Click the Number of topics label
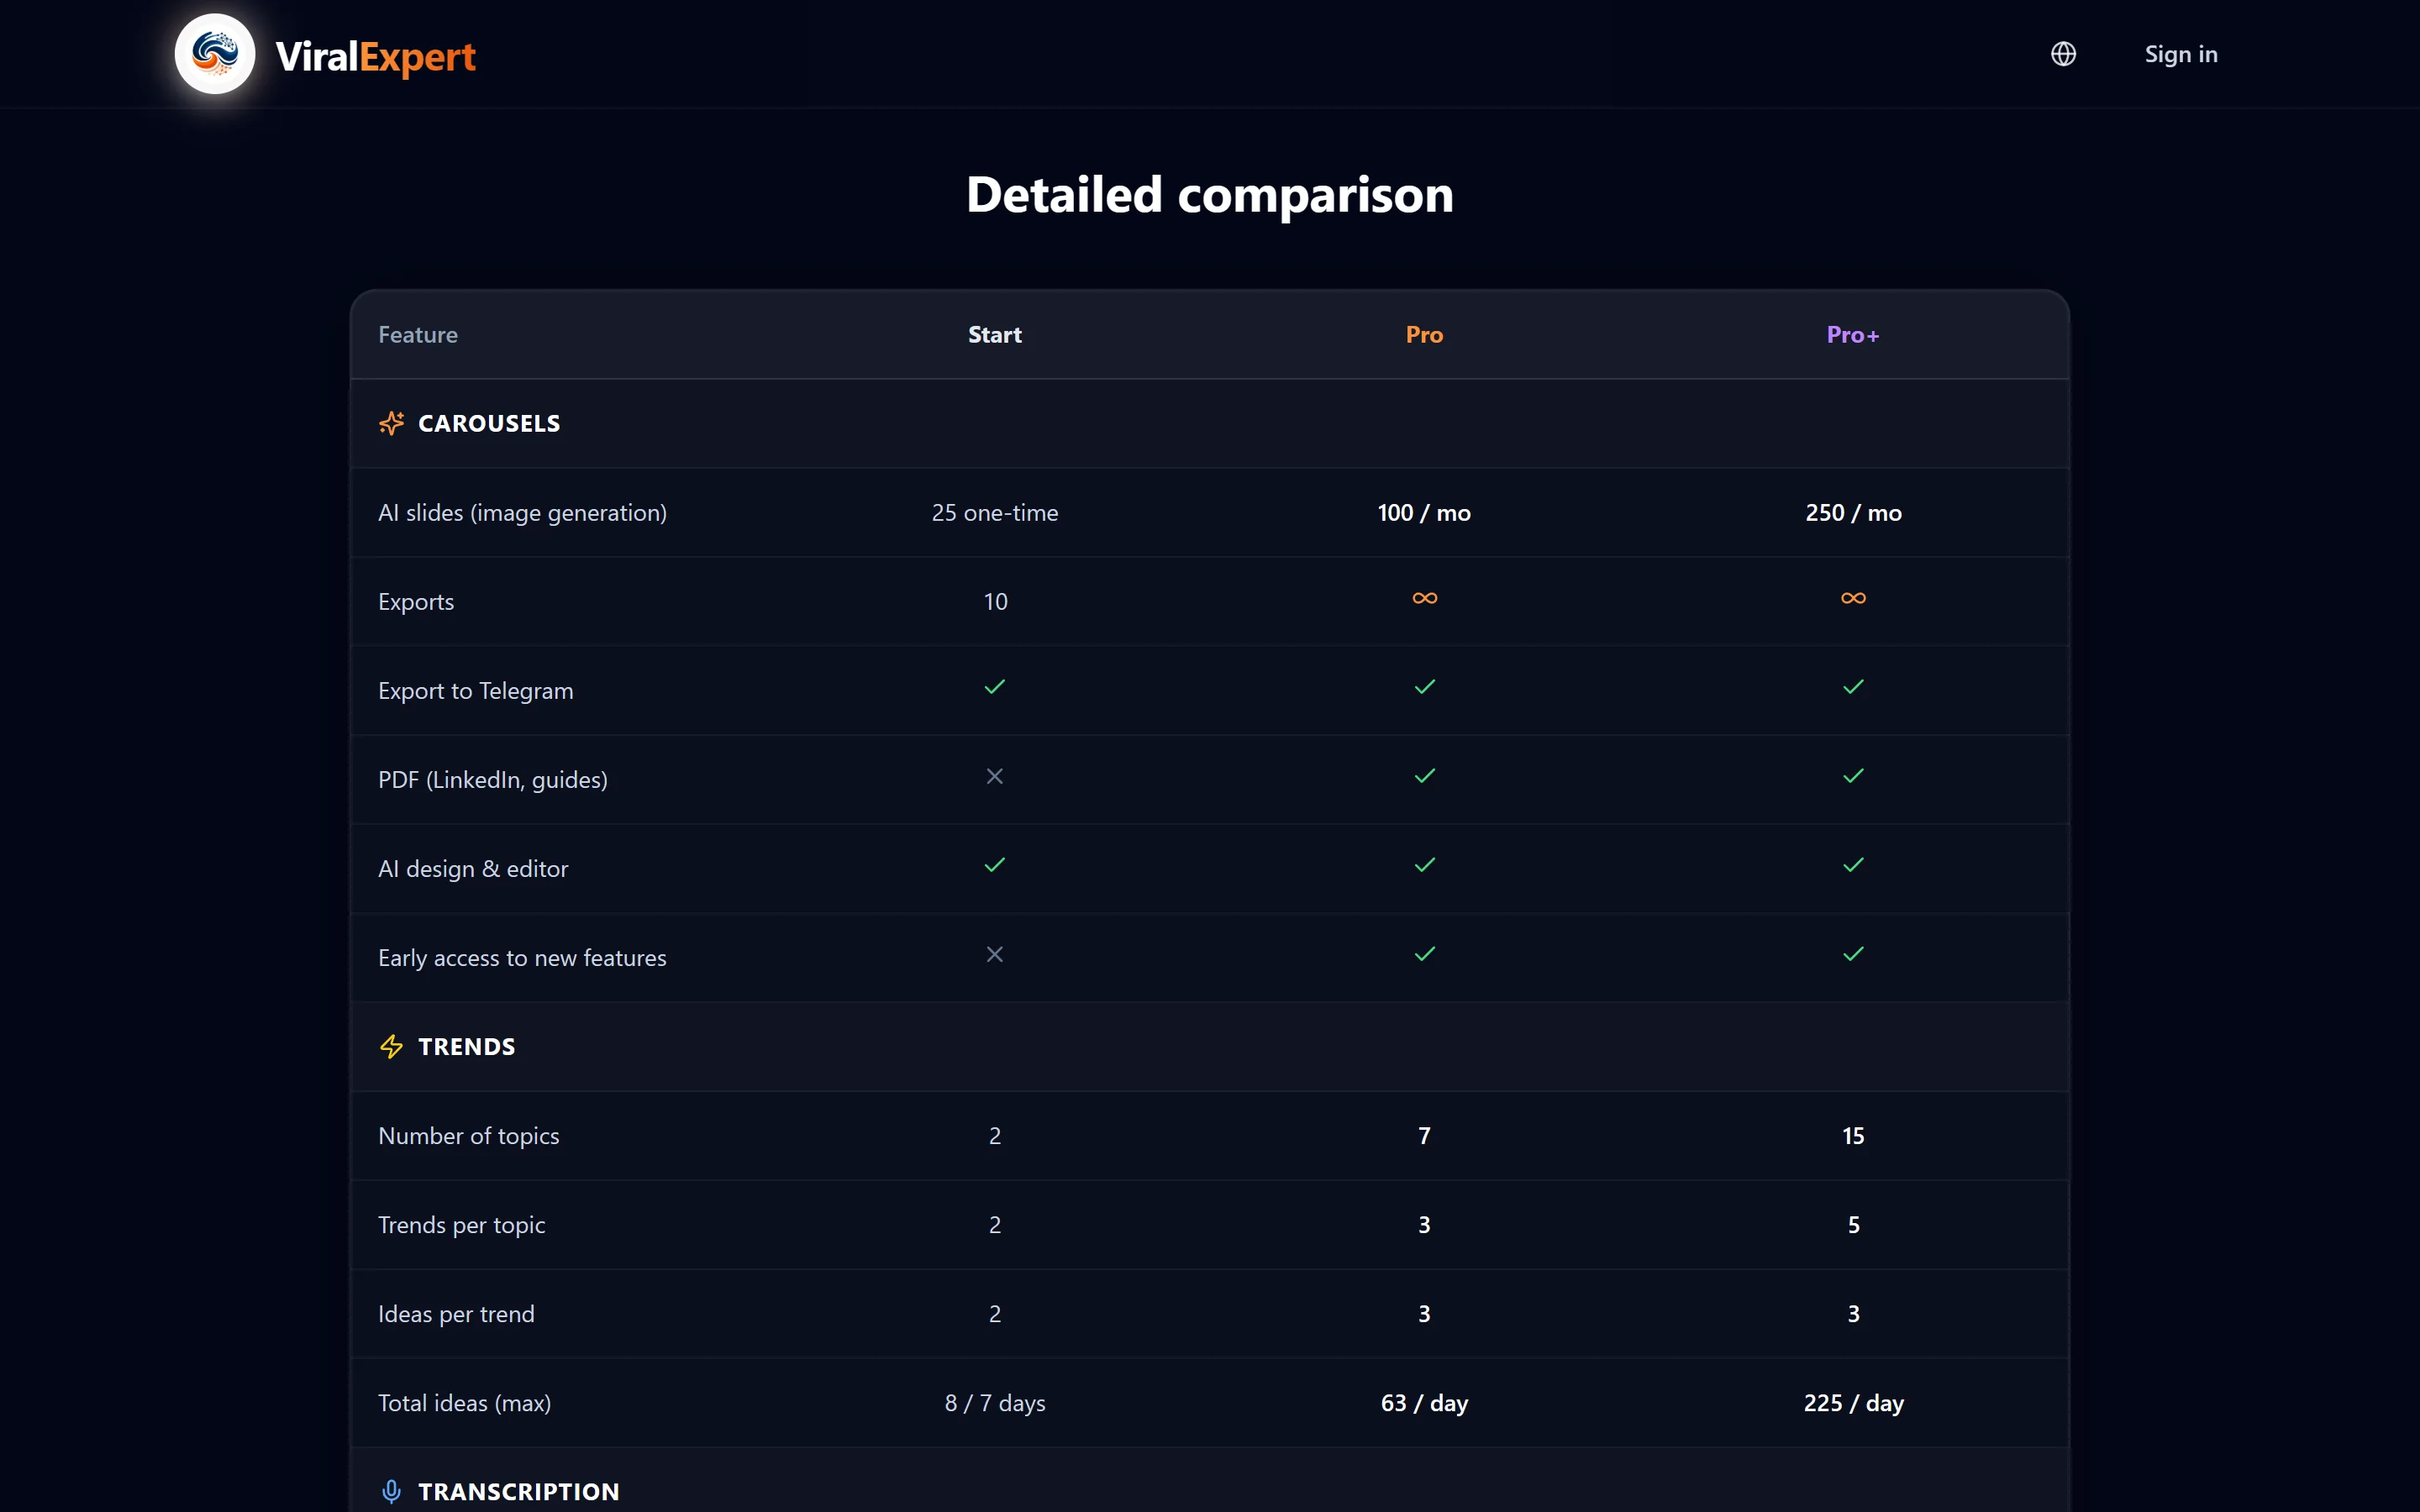This screenshot has width=2420, height=1512. (469, 1136)
